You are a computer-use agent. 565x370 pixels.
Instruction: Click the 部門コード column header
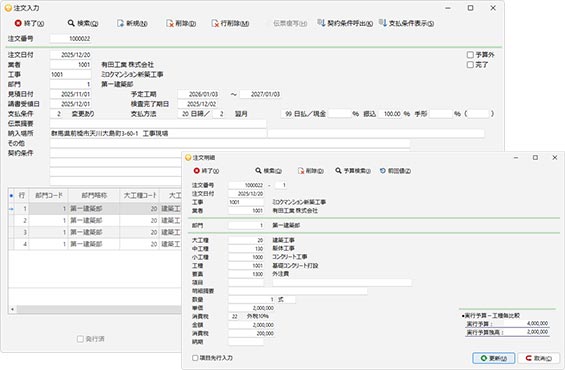point(49,196)
